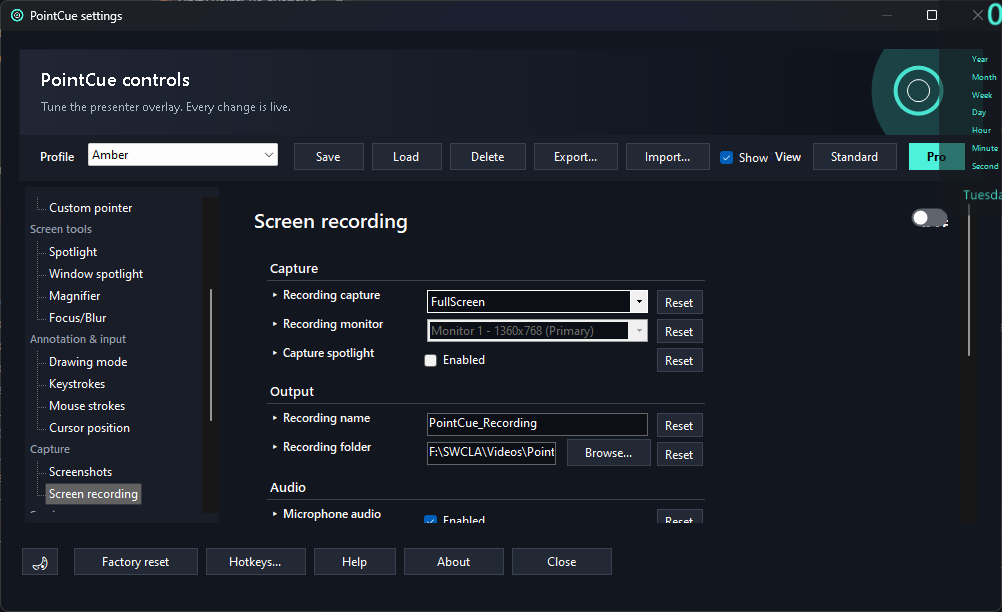Uncheck the Show checkbox near View

[727, 157]
